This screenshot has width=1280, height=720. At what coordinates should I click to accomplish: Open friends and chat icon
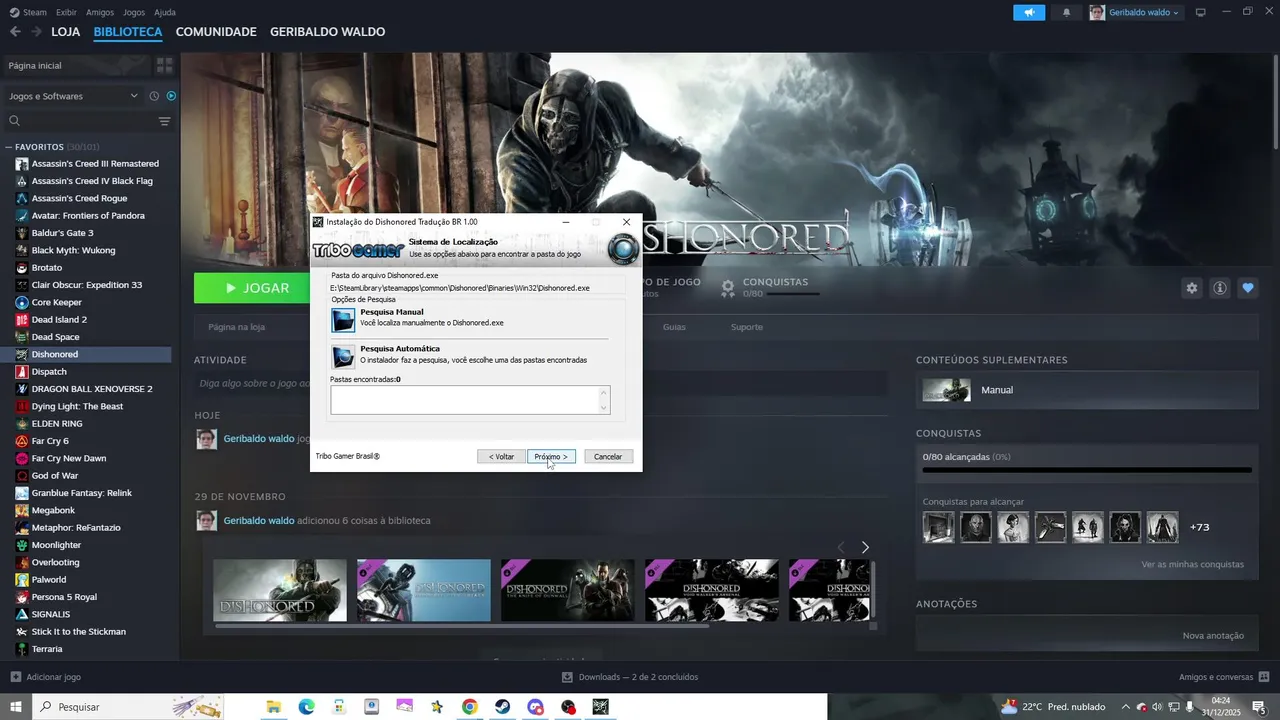1264,677
